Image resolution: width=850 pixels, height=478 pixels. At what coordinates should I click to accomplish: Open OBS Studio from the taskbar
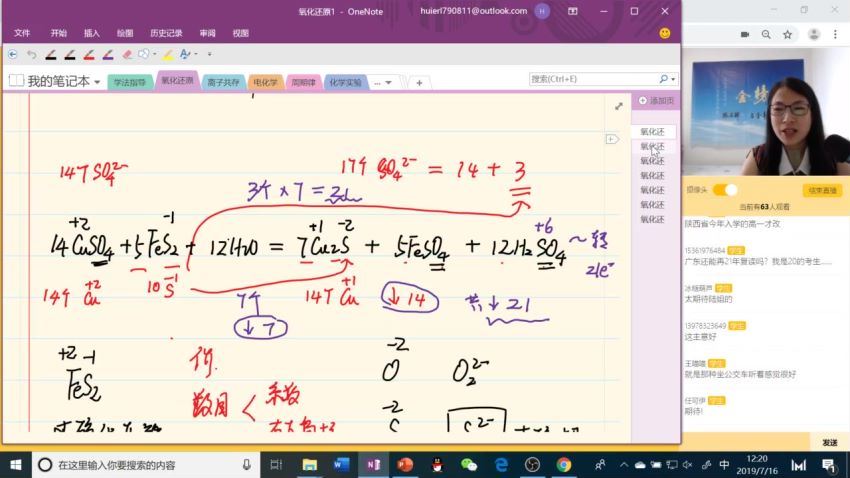[x=532, y=465]
